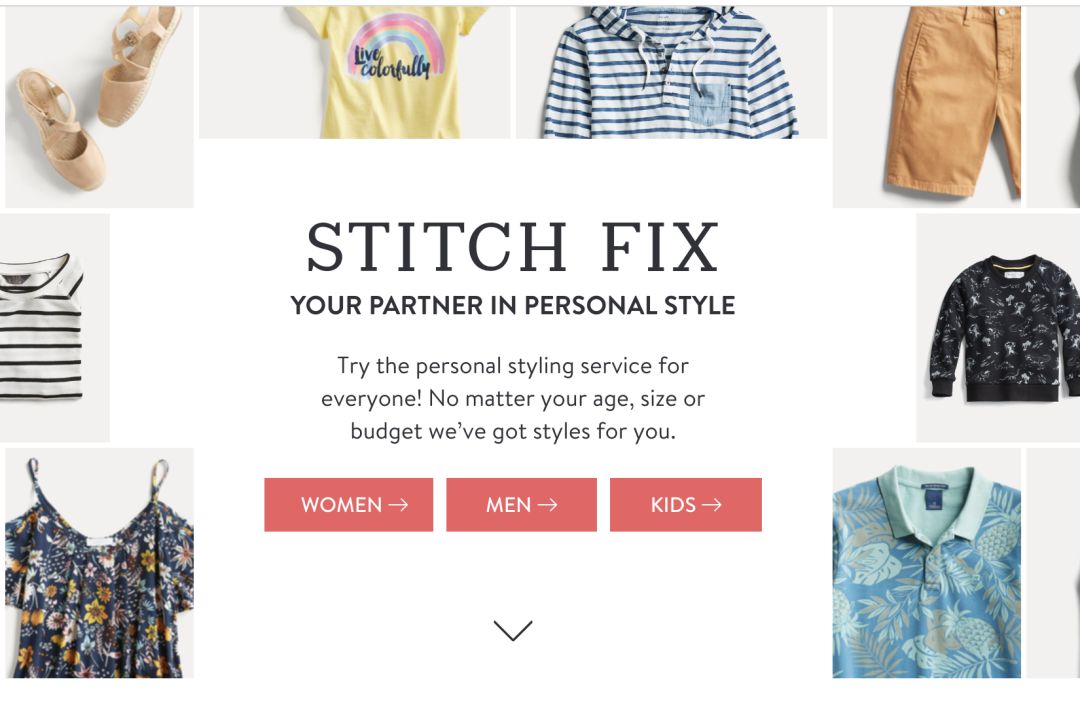Image resolution: width=1080 pixels, height=711 pixels.
Task: Open the blue striped hoodie image
Action: 672,72
